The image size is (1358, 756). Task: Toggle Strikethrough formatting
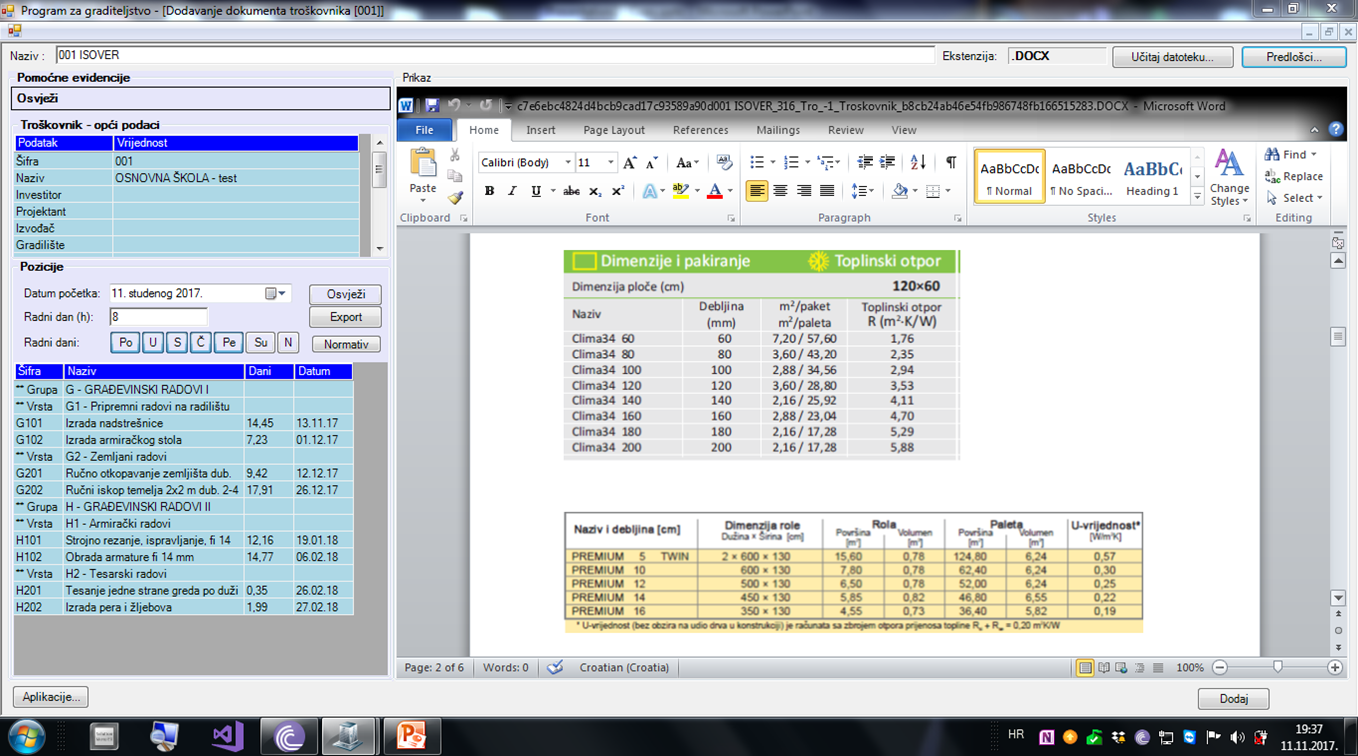(x=571, y=191)
